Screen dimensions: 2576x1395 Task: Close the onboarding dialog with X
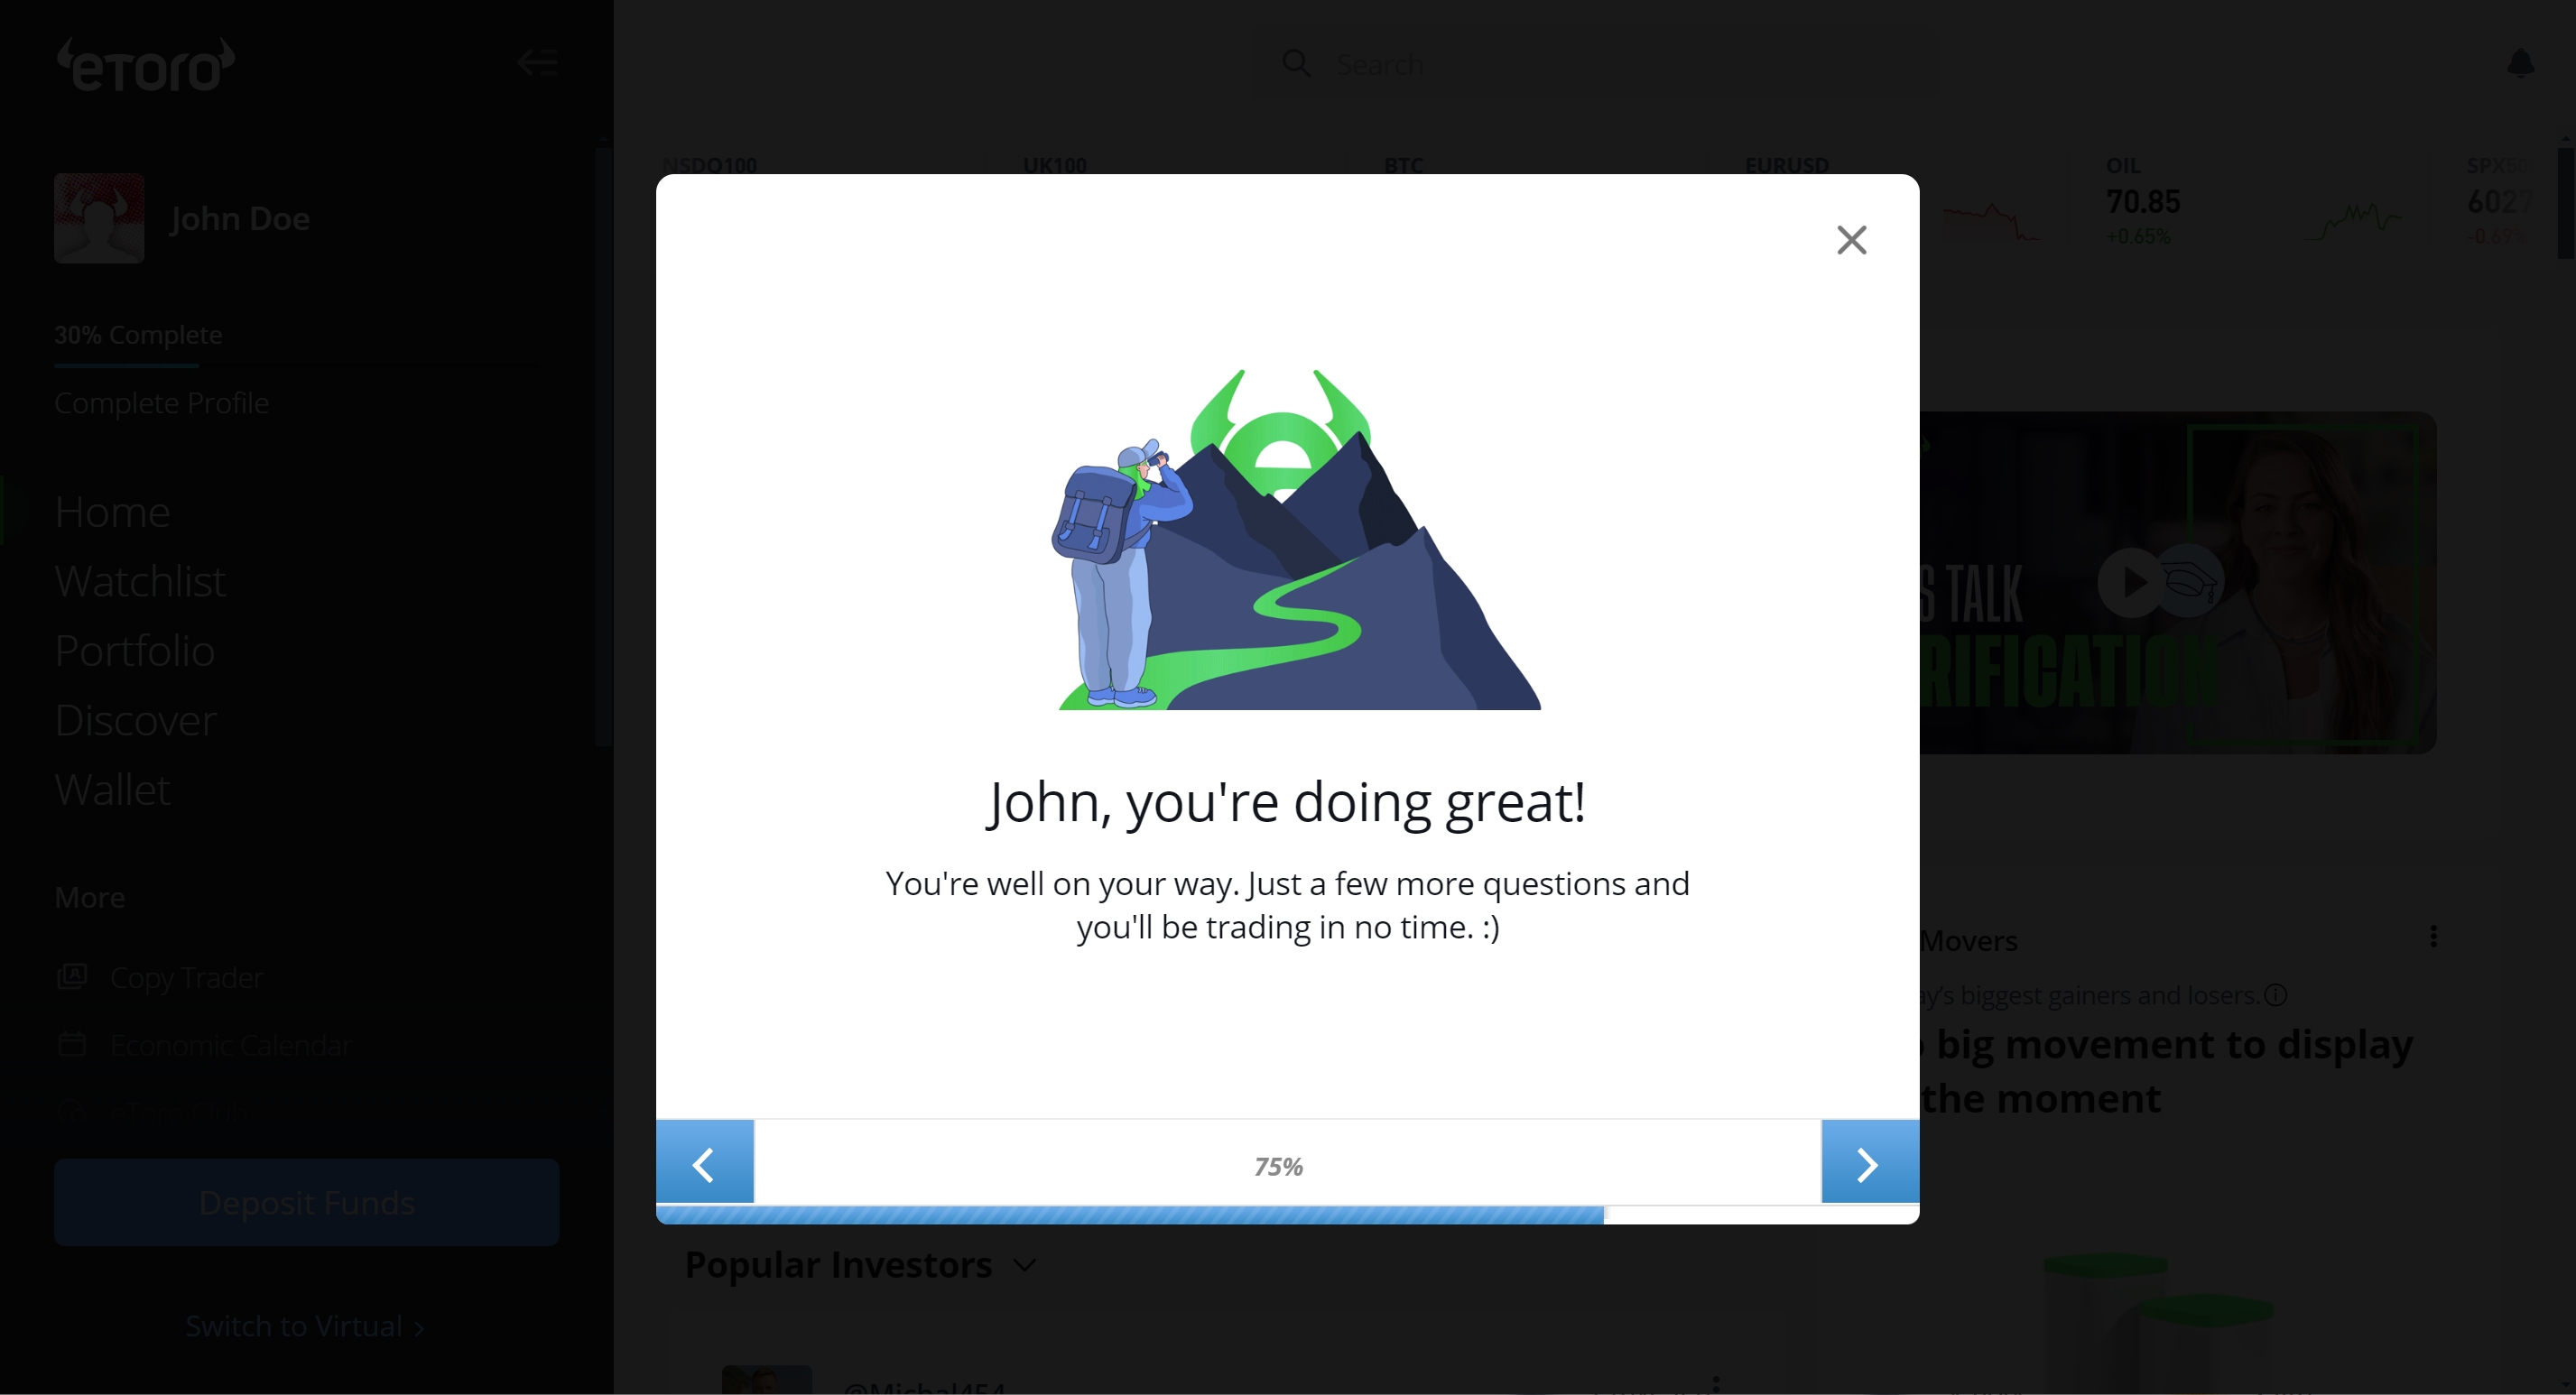click(x=1851, y=240)
